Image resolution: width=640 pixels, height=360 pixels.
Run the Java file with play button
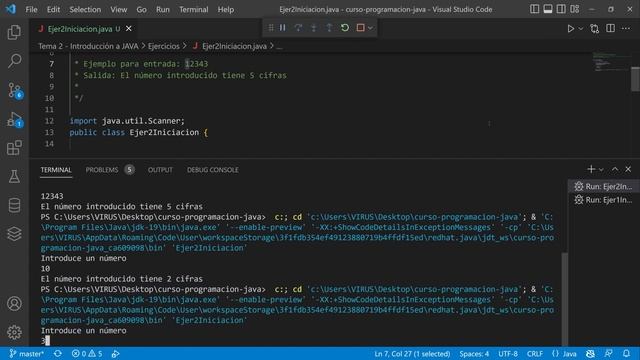(x=571, y=29)
